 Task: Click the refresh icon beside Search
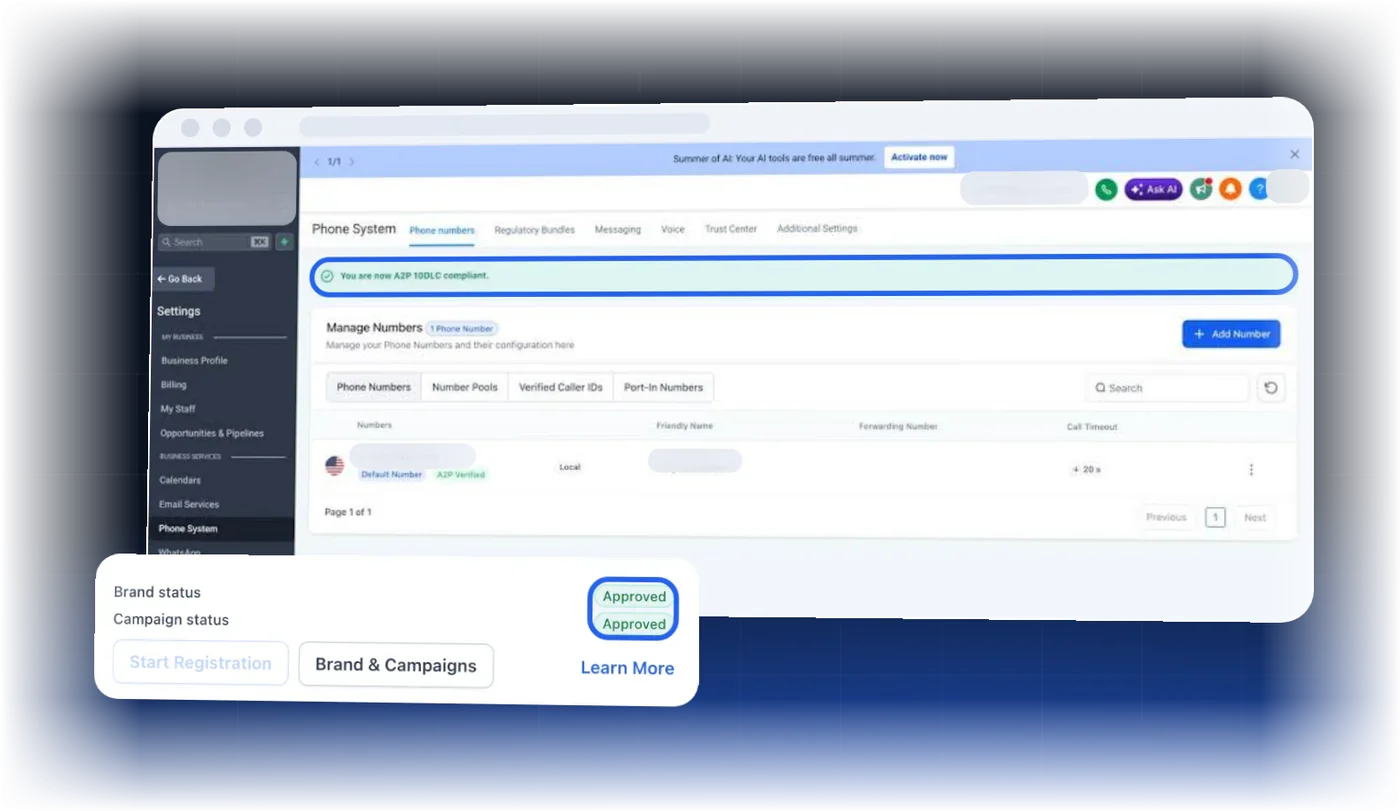1271,388
